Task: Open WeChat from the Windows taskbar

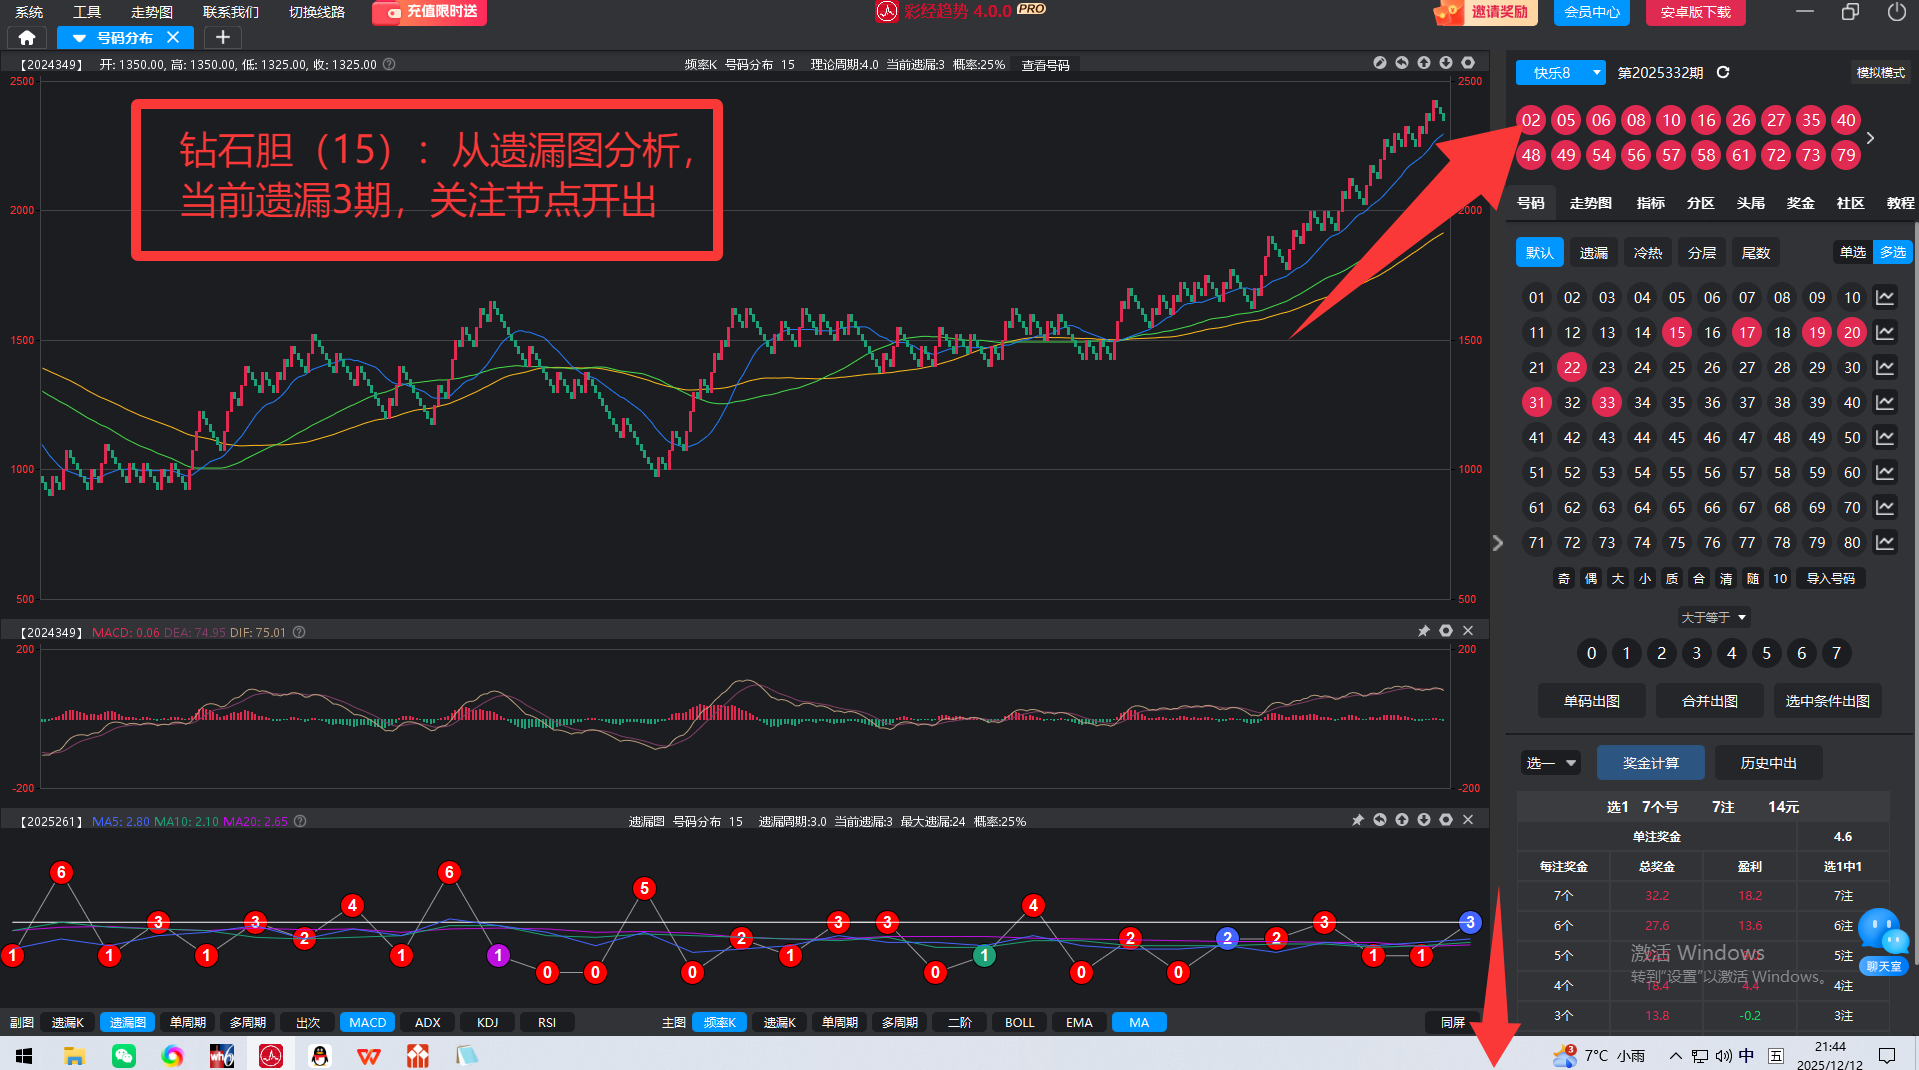Action: [124, 1055]
